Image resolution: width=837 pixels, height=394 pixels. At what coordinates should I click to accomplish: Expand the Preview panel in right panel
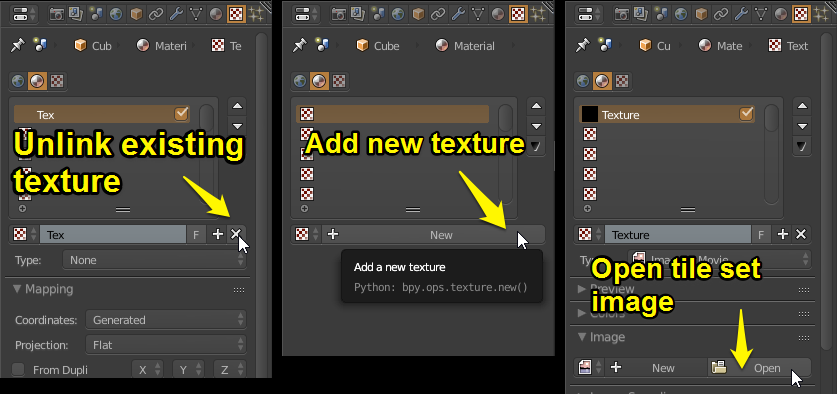[583, 289]
